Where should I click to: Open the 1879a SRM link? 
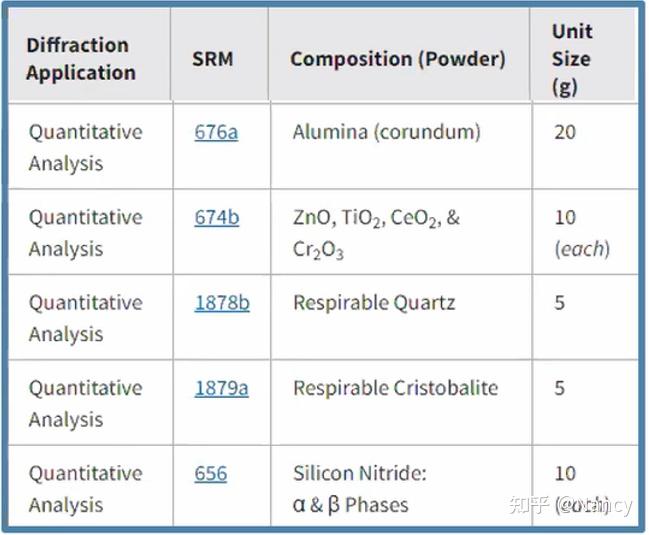point(221,388)
